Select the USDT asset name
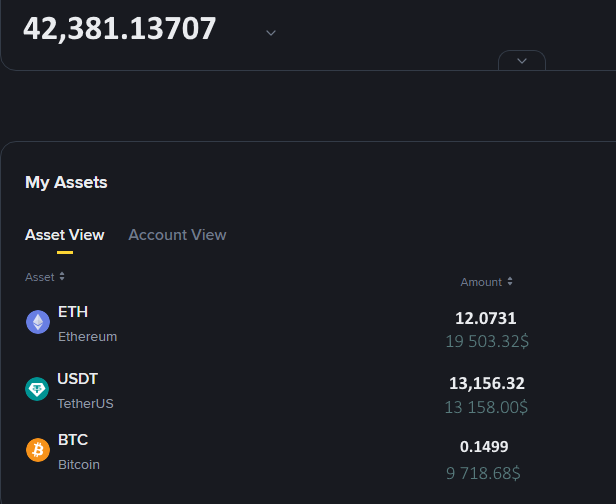Screen dimensions: 616x504 coord(77,379)
